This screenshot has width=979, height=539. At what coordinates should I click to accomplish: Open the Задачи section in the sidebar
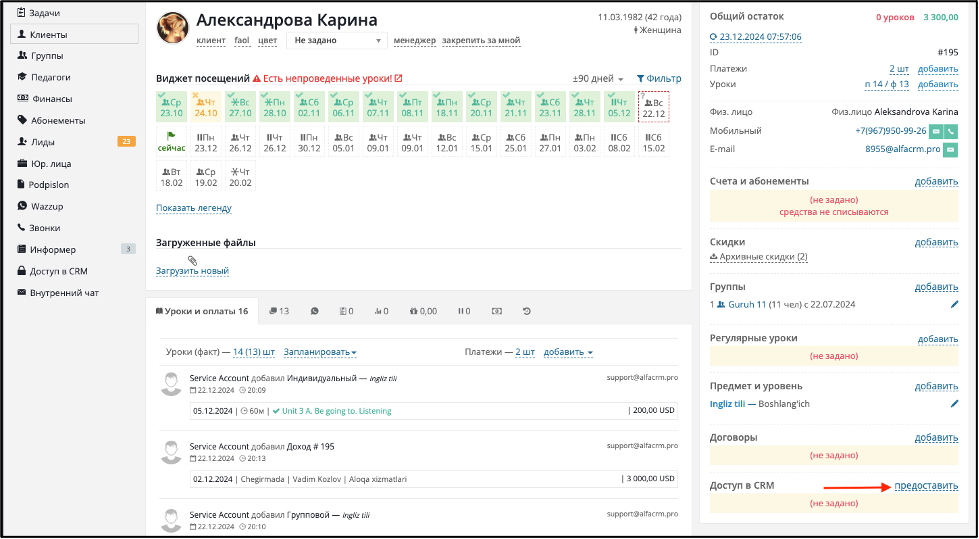coord(39,12)
